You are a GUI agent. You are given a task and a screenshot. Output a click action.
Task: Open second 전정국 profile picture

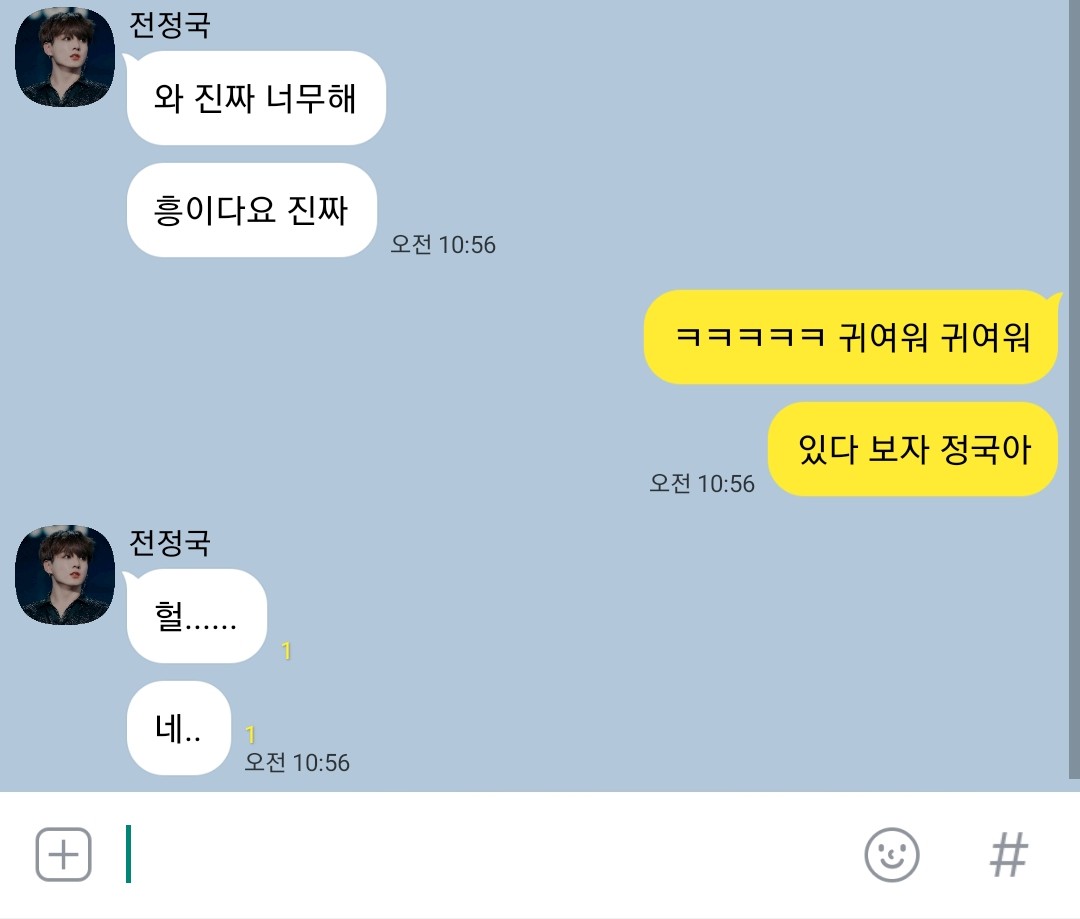[x=65, y=575]
